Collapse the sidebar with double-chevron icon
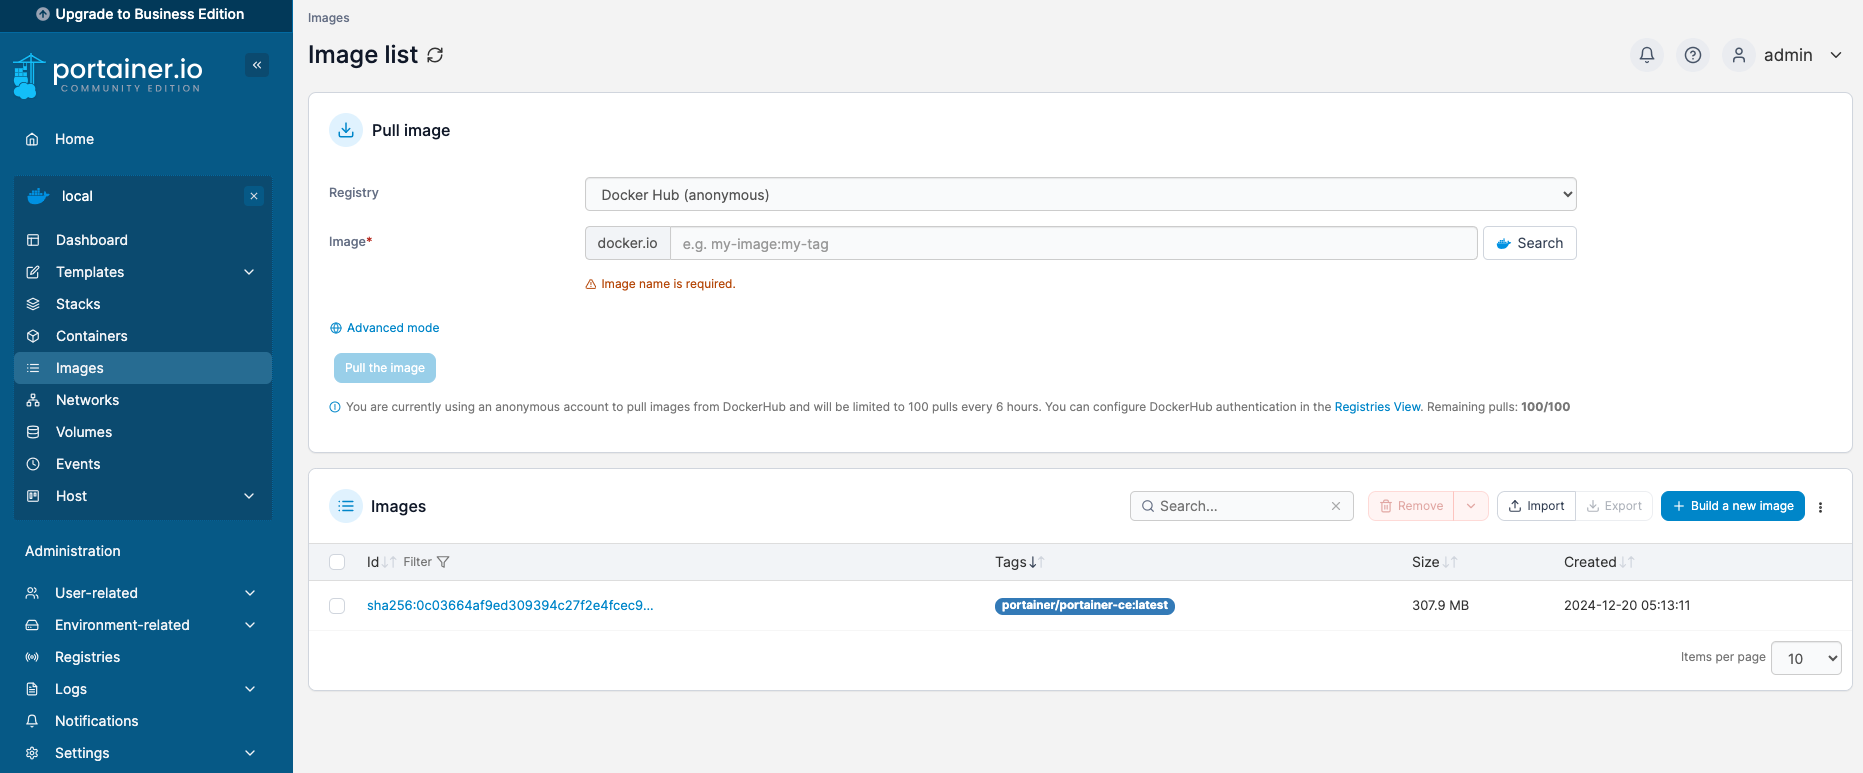 point(257,65)
